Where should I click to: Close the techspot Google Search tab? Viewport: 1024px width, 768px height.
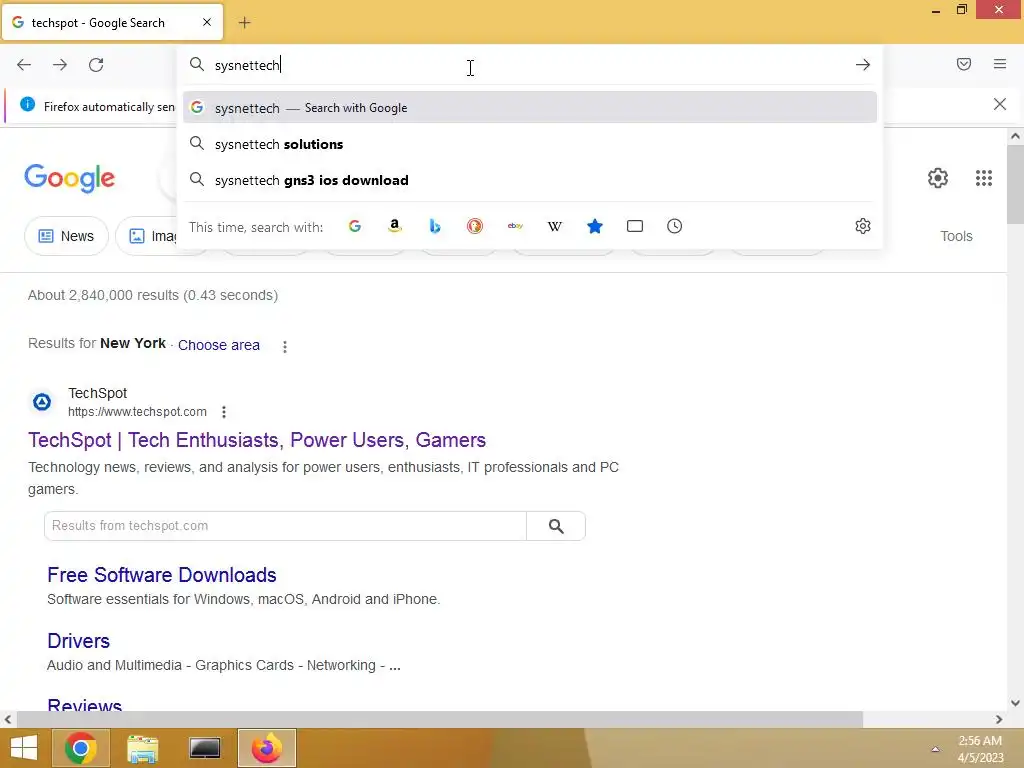(x=207, y=22)
